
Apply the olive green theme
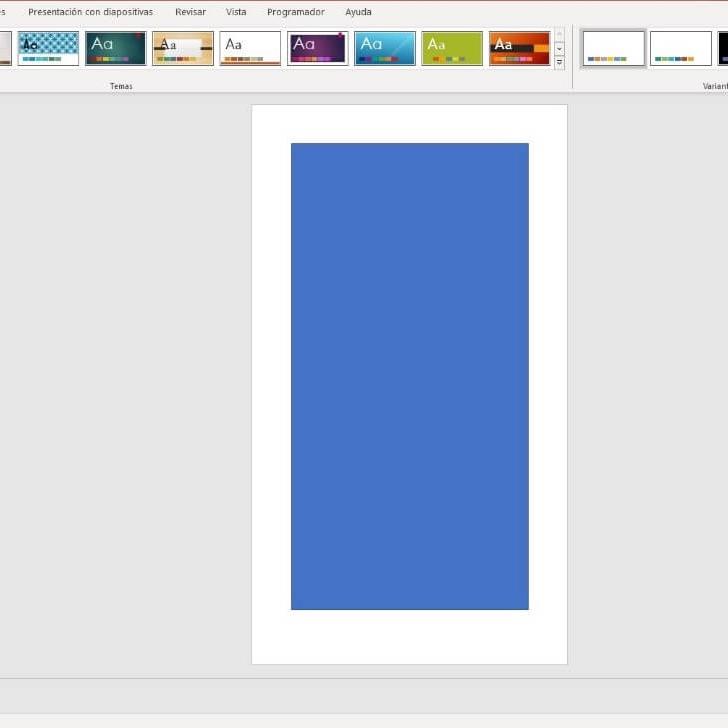452,48
